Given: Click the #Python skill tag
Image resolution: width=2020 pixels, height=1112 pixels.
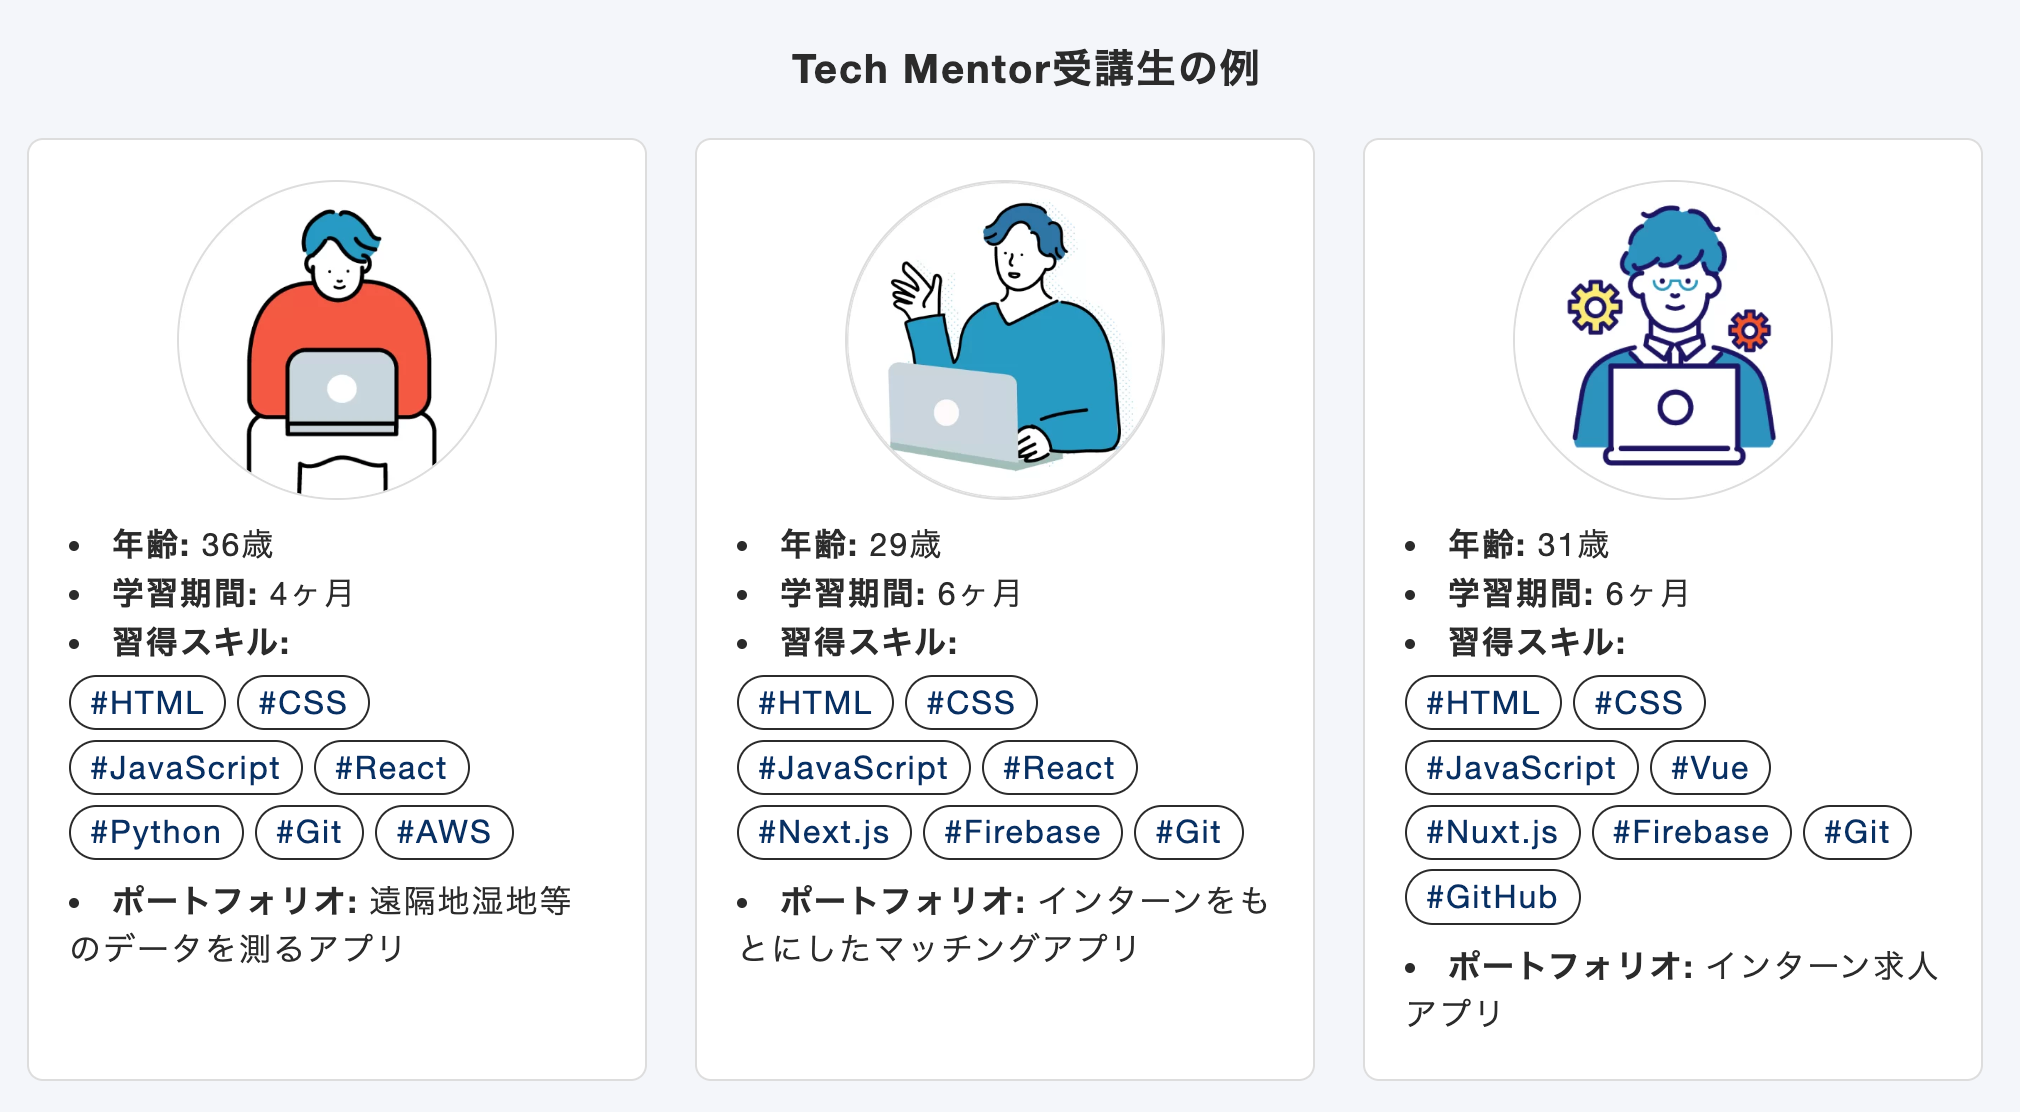Looking at the screenshot, I should tap(156, 832).
